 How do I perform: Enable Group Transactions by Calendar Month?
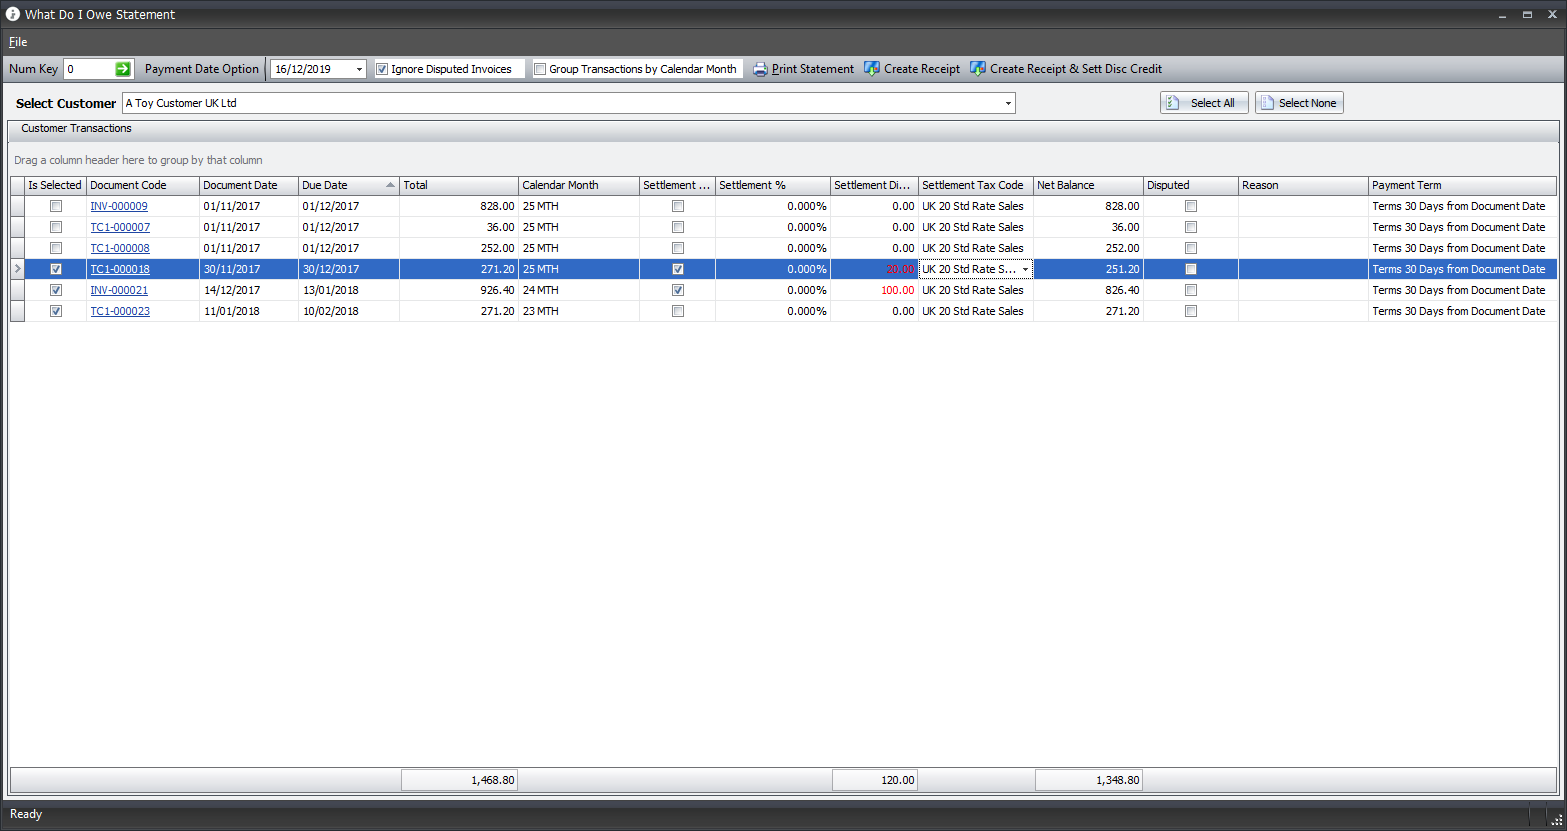click(x=540, y=69)
